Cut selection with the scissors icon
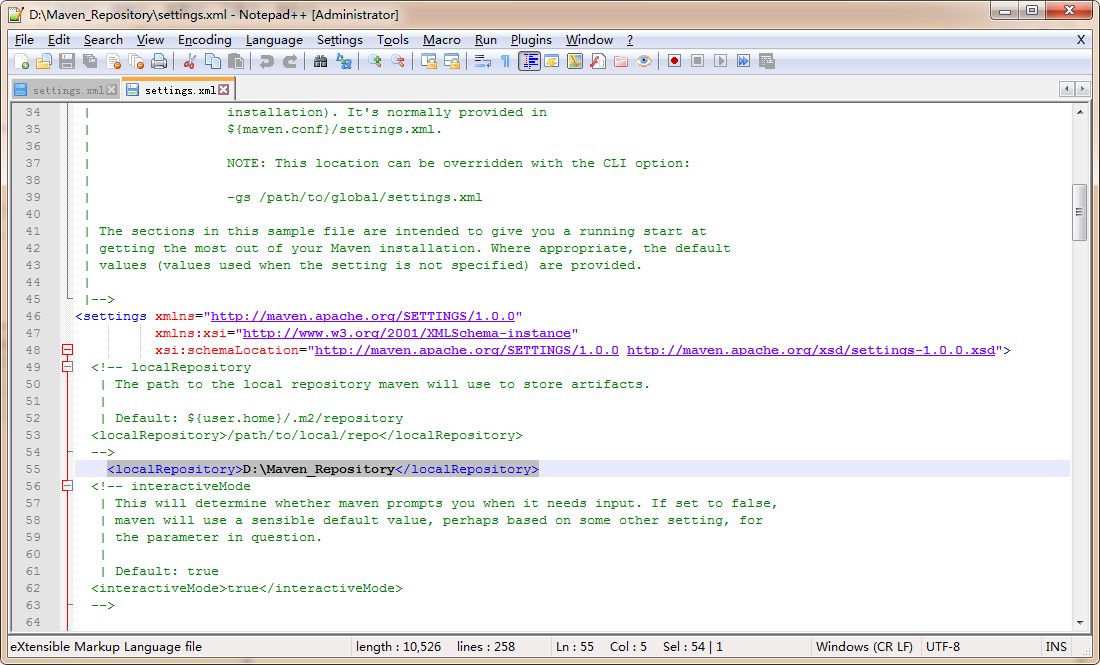Screen dimensions: 1100x665 point(189,62)
